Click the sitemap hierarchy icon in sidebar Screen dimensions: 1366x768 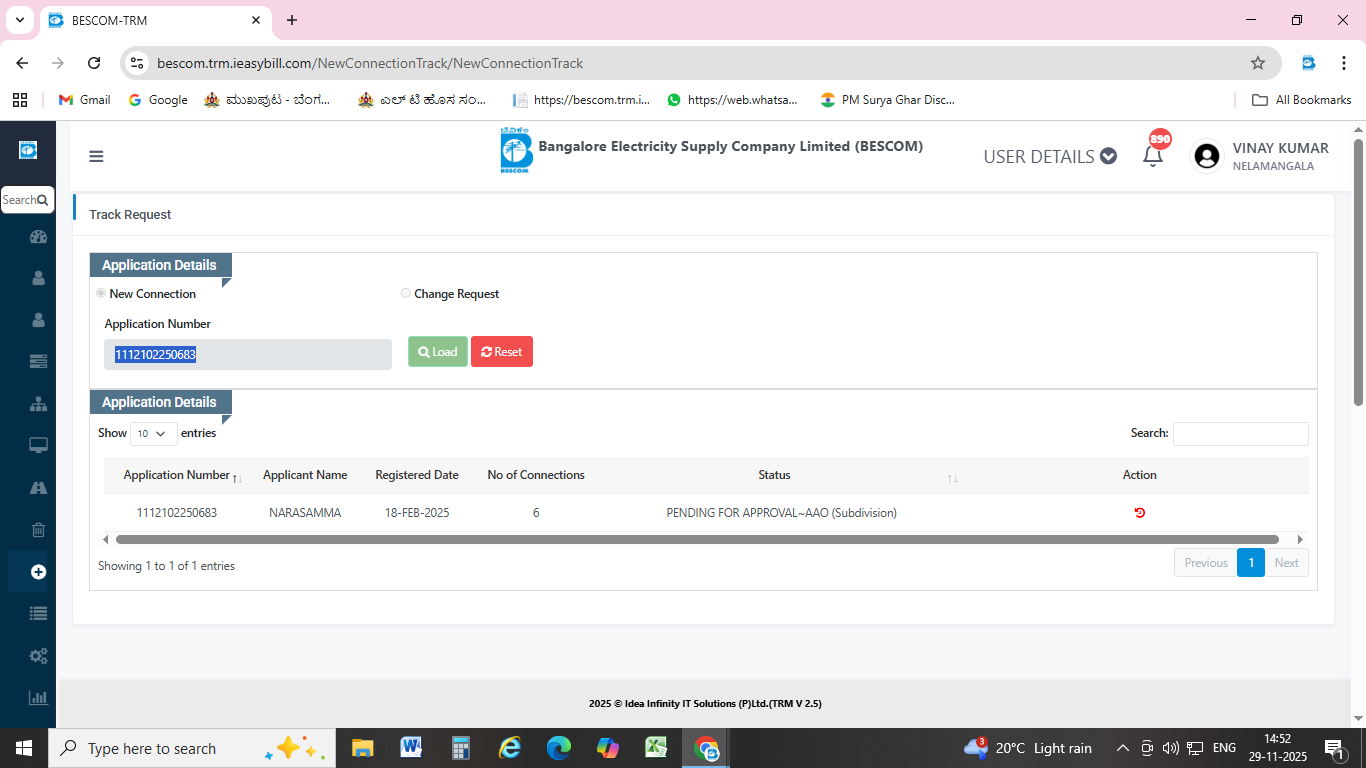pos(38,404)
